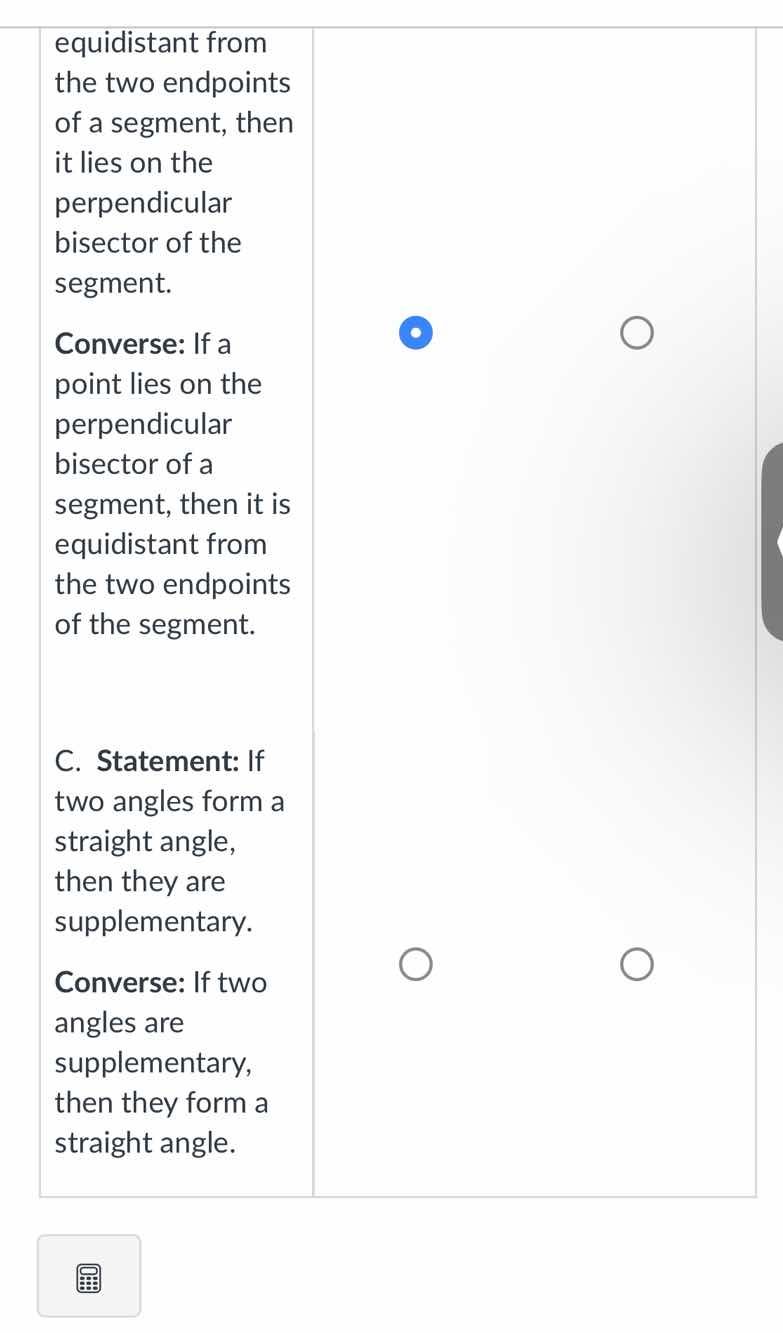Viewport: 783px width, 1333px height.
Task: Choose the right-column answer for the bisector statement
Action: tap(636, 332)
